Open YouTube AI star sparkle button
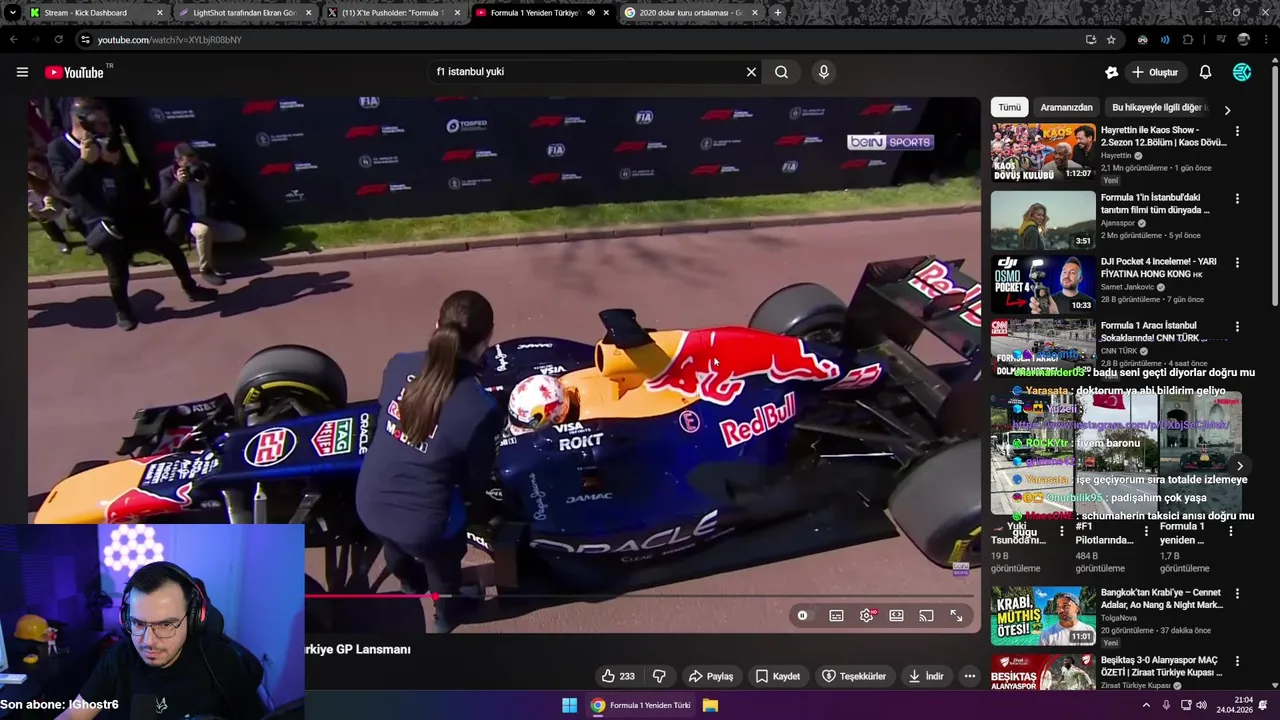 click(x=1111, y=72)
